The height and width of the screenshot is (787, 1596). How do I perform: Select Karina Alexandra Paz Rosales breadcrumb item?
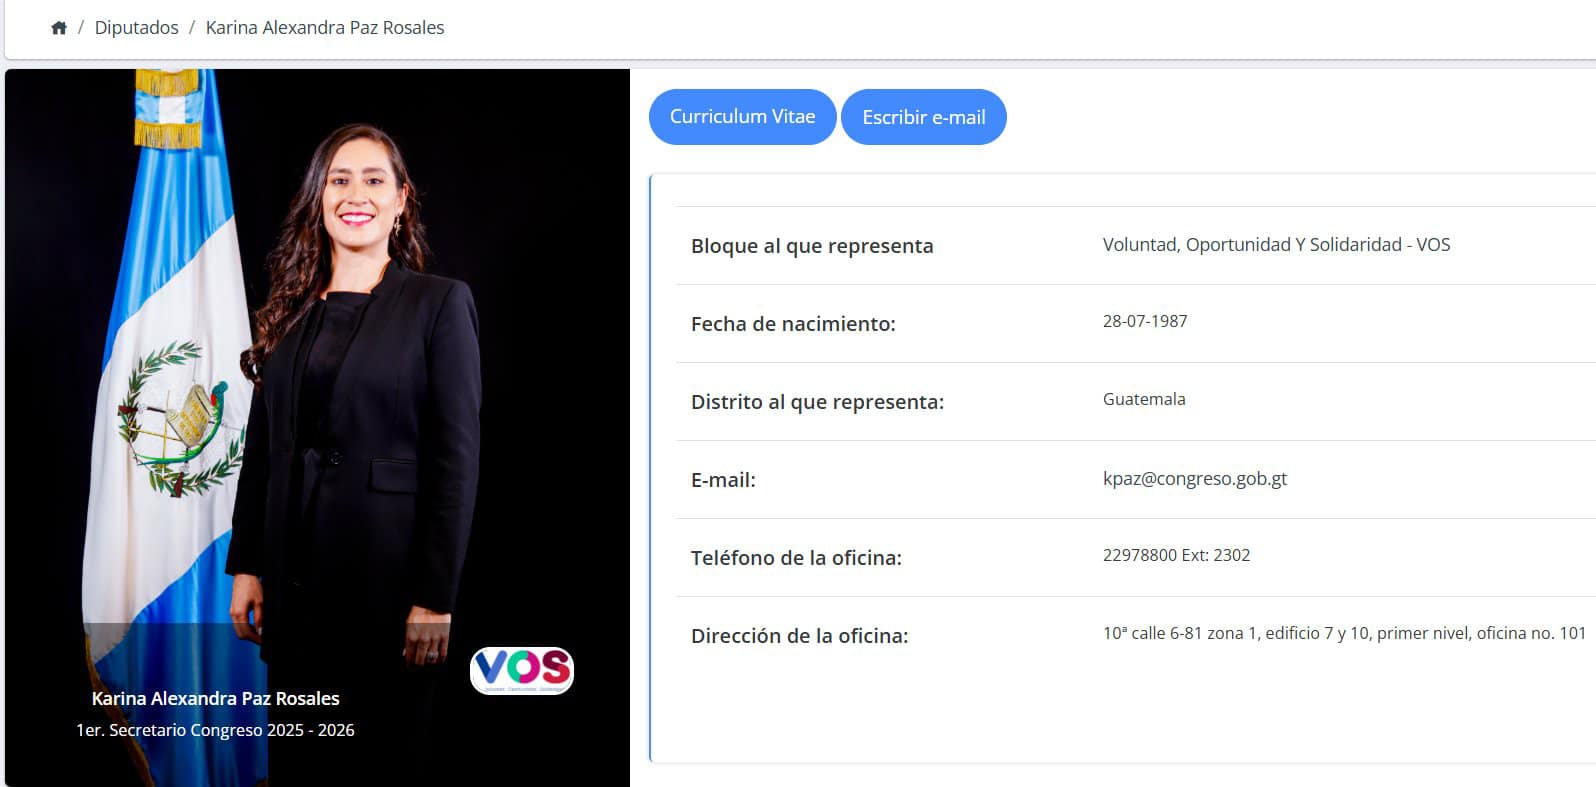[x=325, y=28]
